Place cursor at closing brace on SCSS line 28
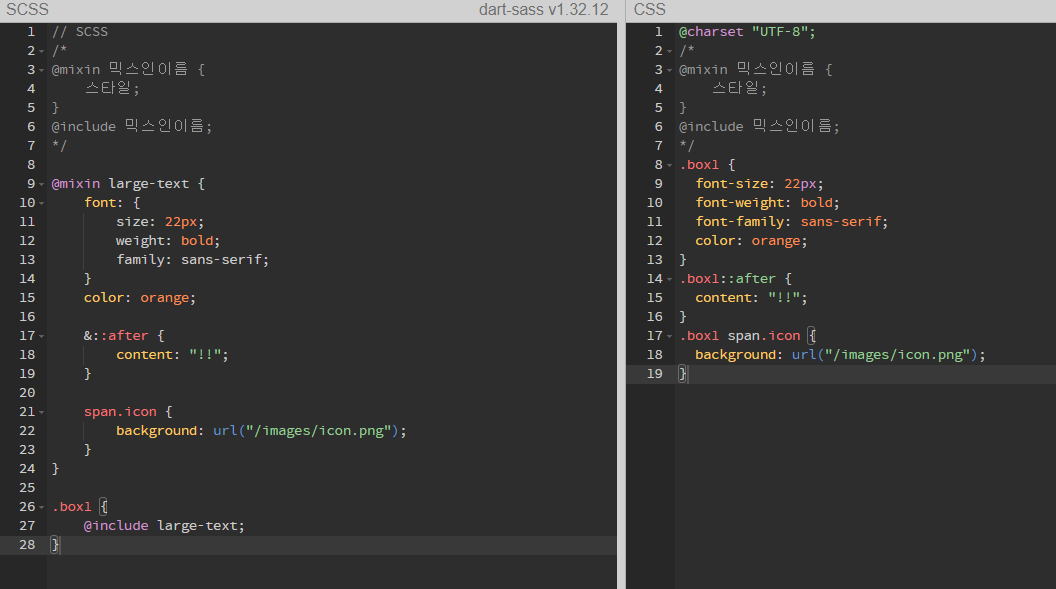Screen dimensions: 1056x589 pos(55,545)
